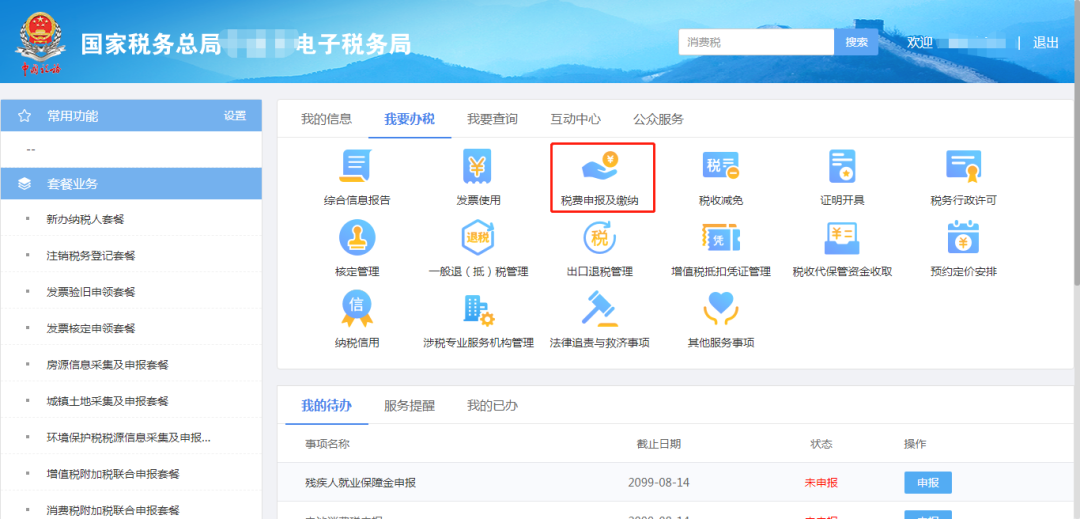Click the 状态 column header
1080x519 pixels.
(821, 444)
